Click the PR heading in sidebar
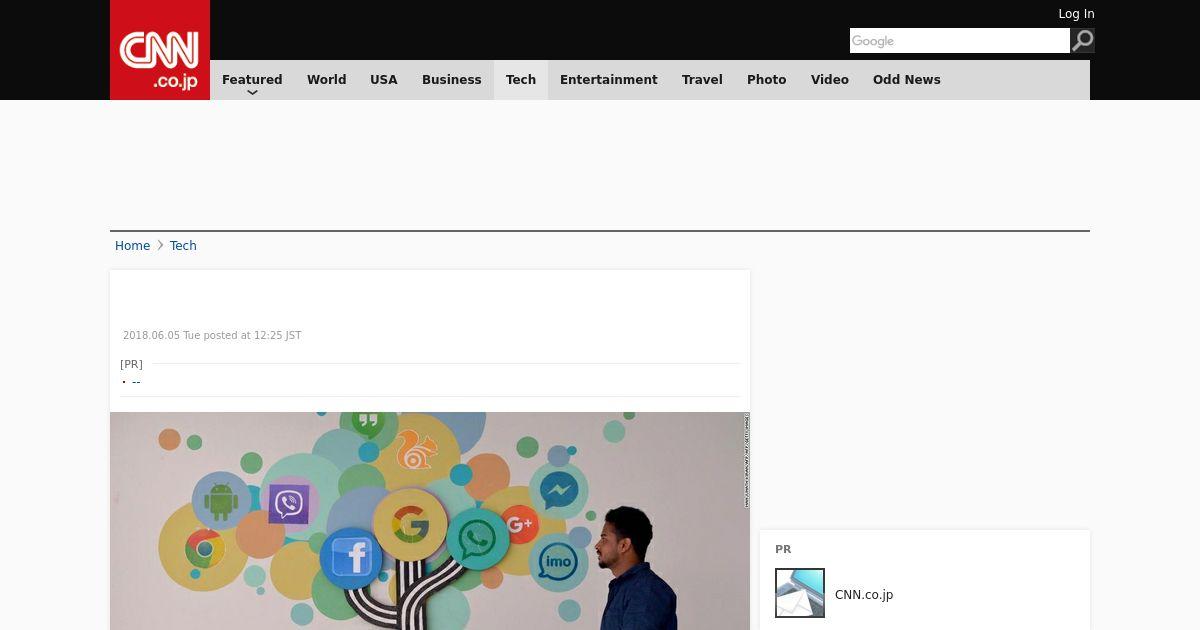 (x=783, y=549)
